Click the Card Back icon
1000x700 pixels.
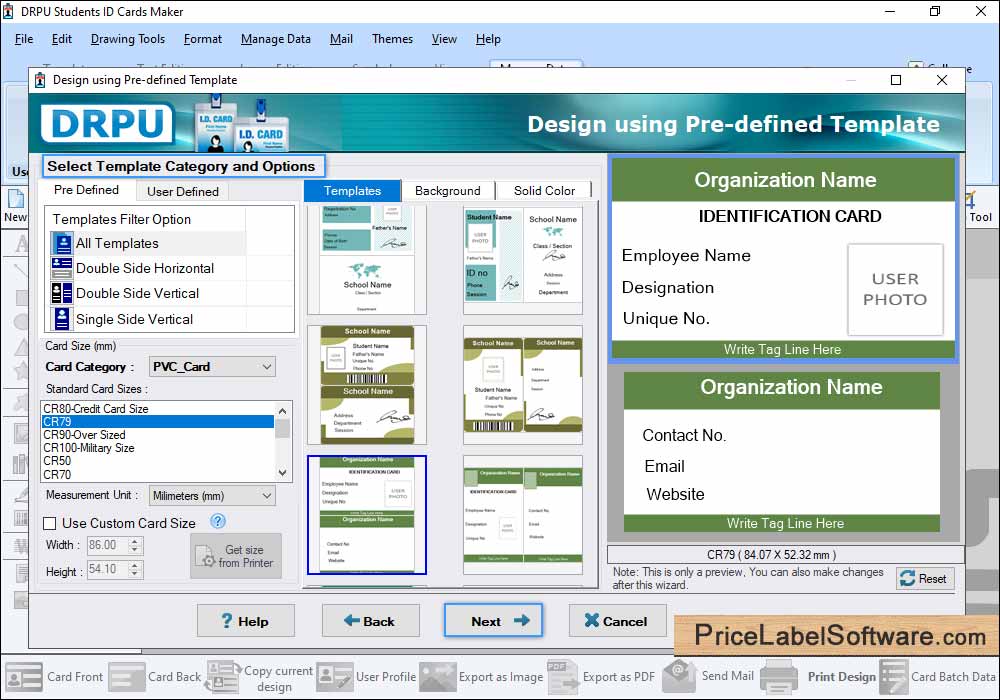pos(127,677)
